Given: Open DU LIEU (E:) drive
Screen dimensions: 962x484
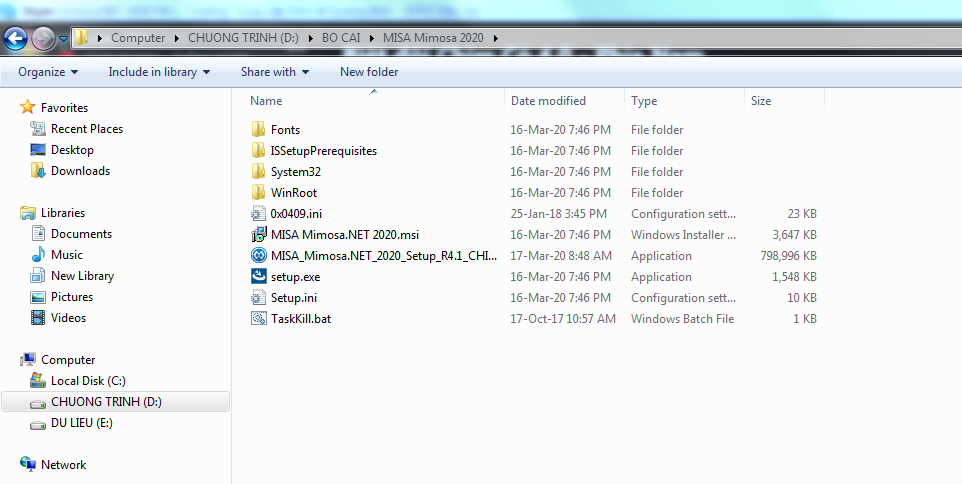Looking at the screenshot, I should point(82,423).
